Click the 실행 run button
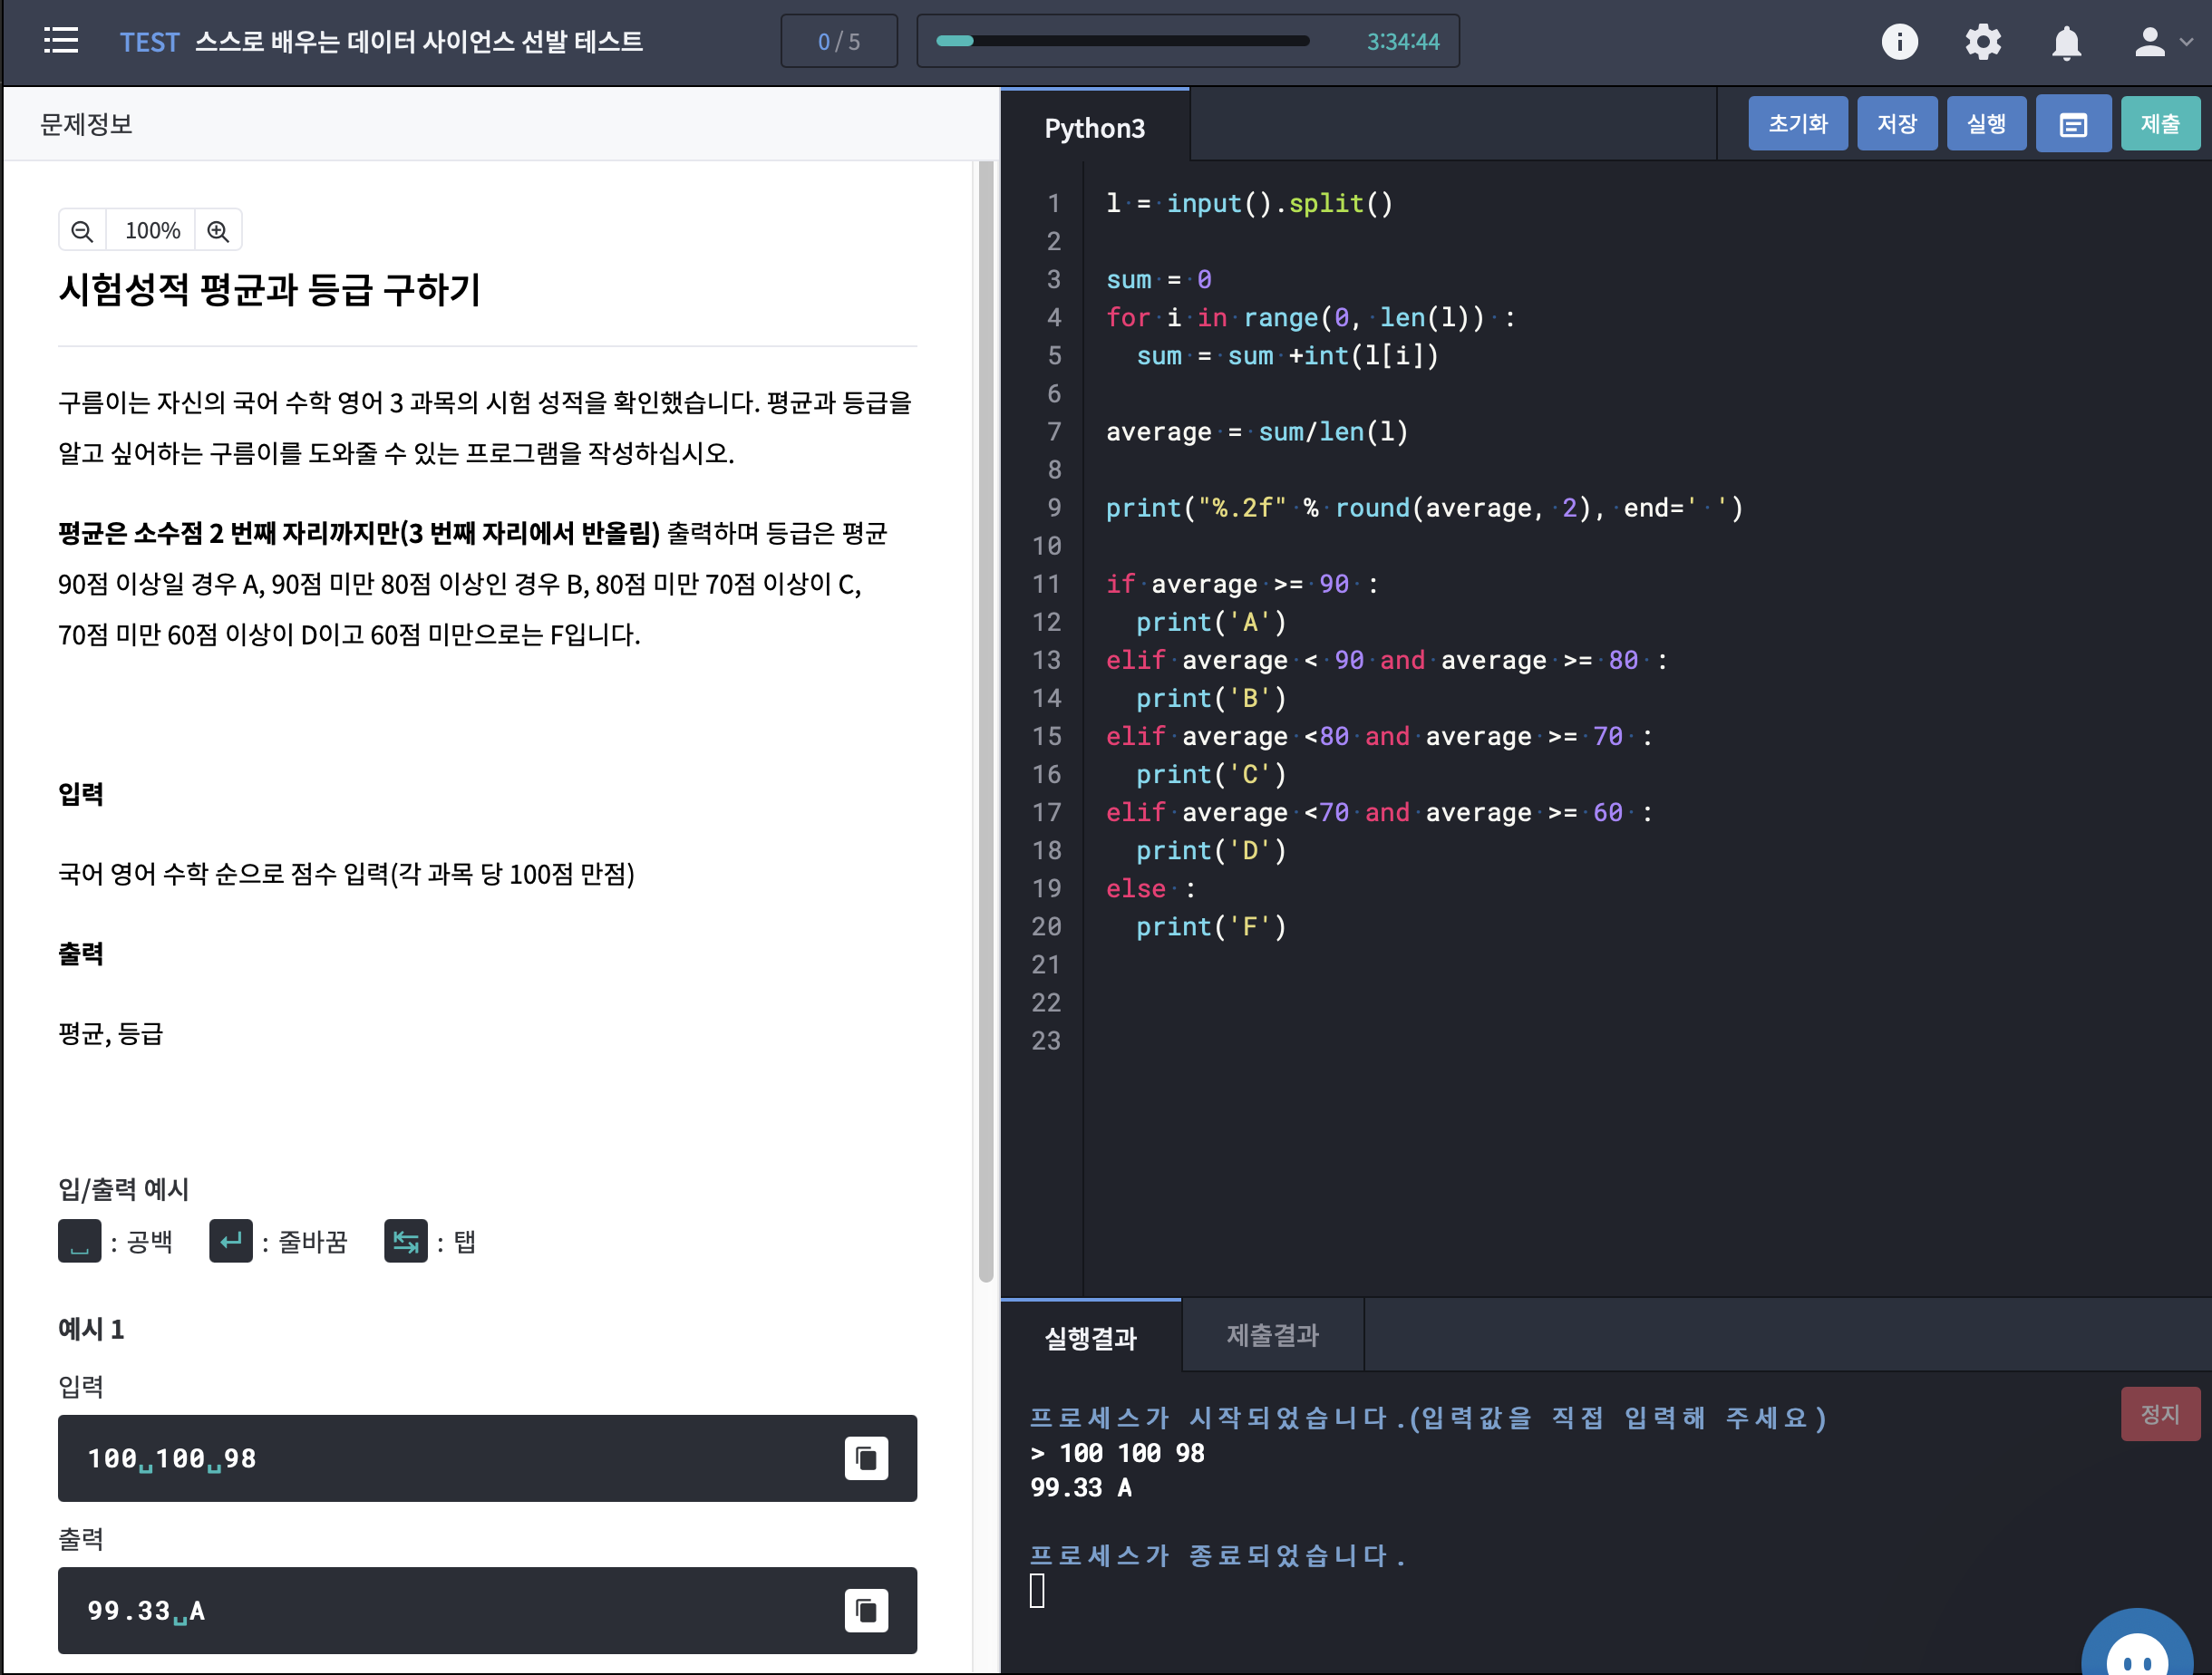Viewport: 2212px width, 1675px height. coord(1985,124)
